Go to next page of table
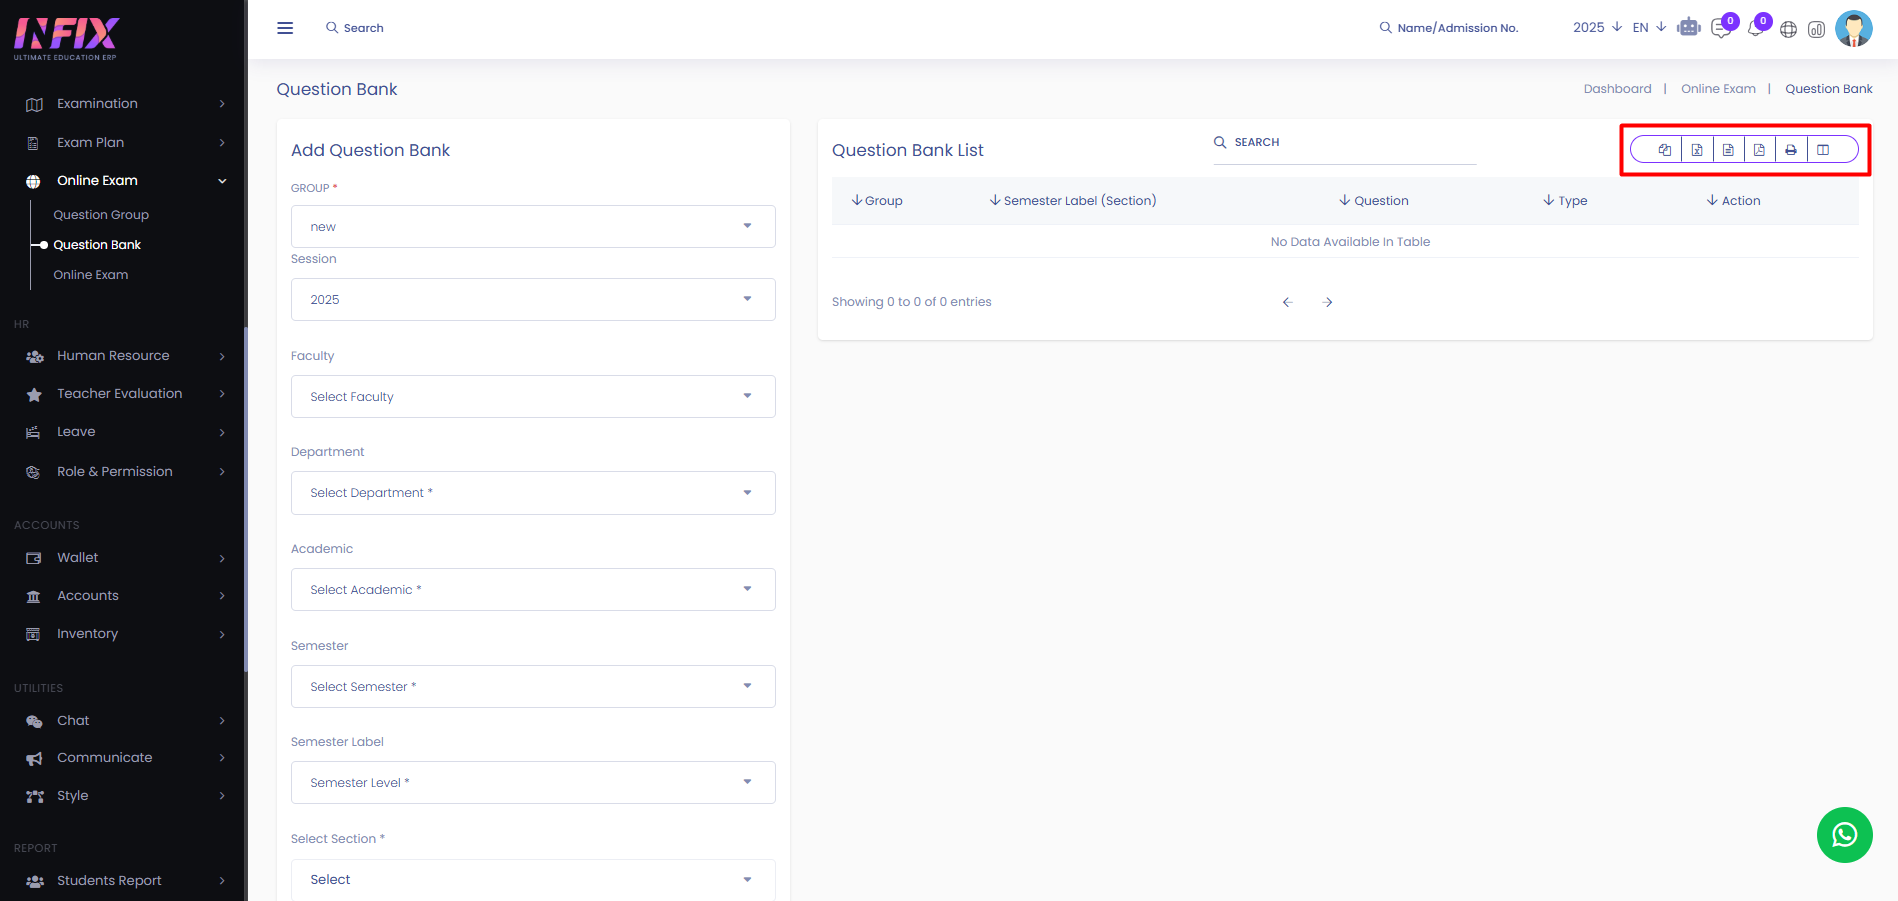 pyautogui.click(x=1328, y=302)
